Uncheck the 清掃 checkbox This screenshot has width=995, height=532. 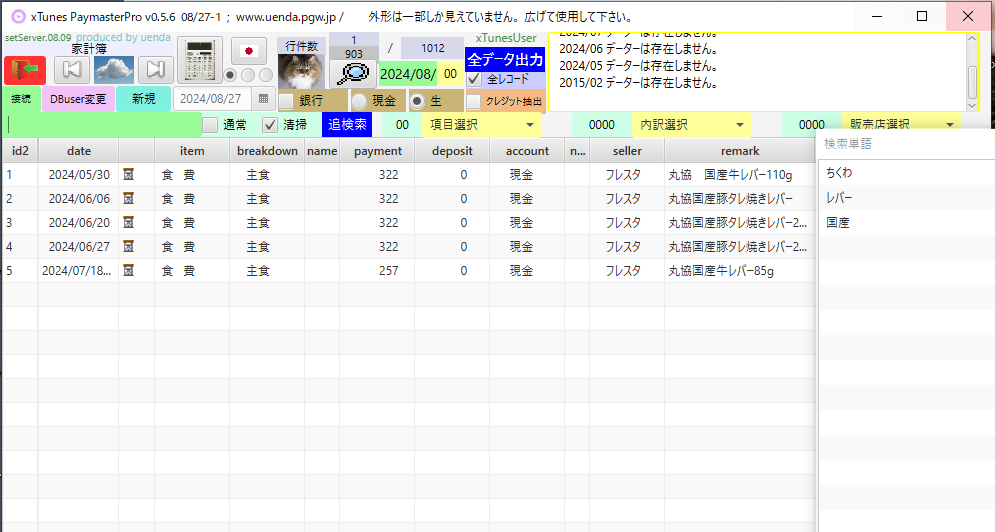[x=269, y=125]
